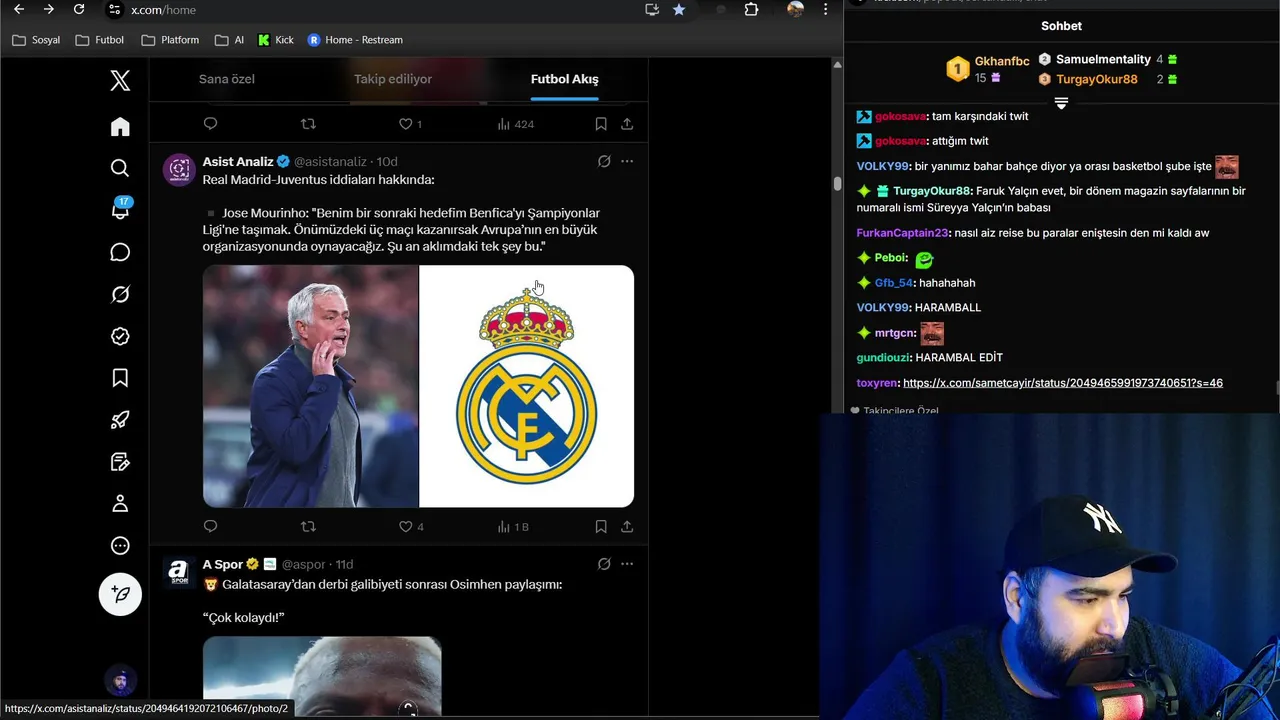Viewport: 1280px width, 720px height.
Task: Share the top post with 424 views
Action: point(627,124)
